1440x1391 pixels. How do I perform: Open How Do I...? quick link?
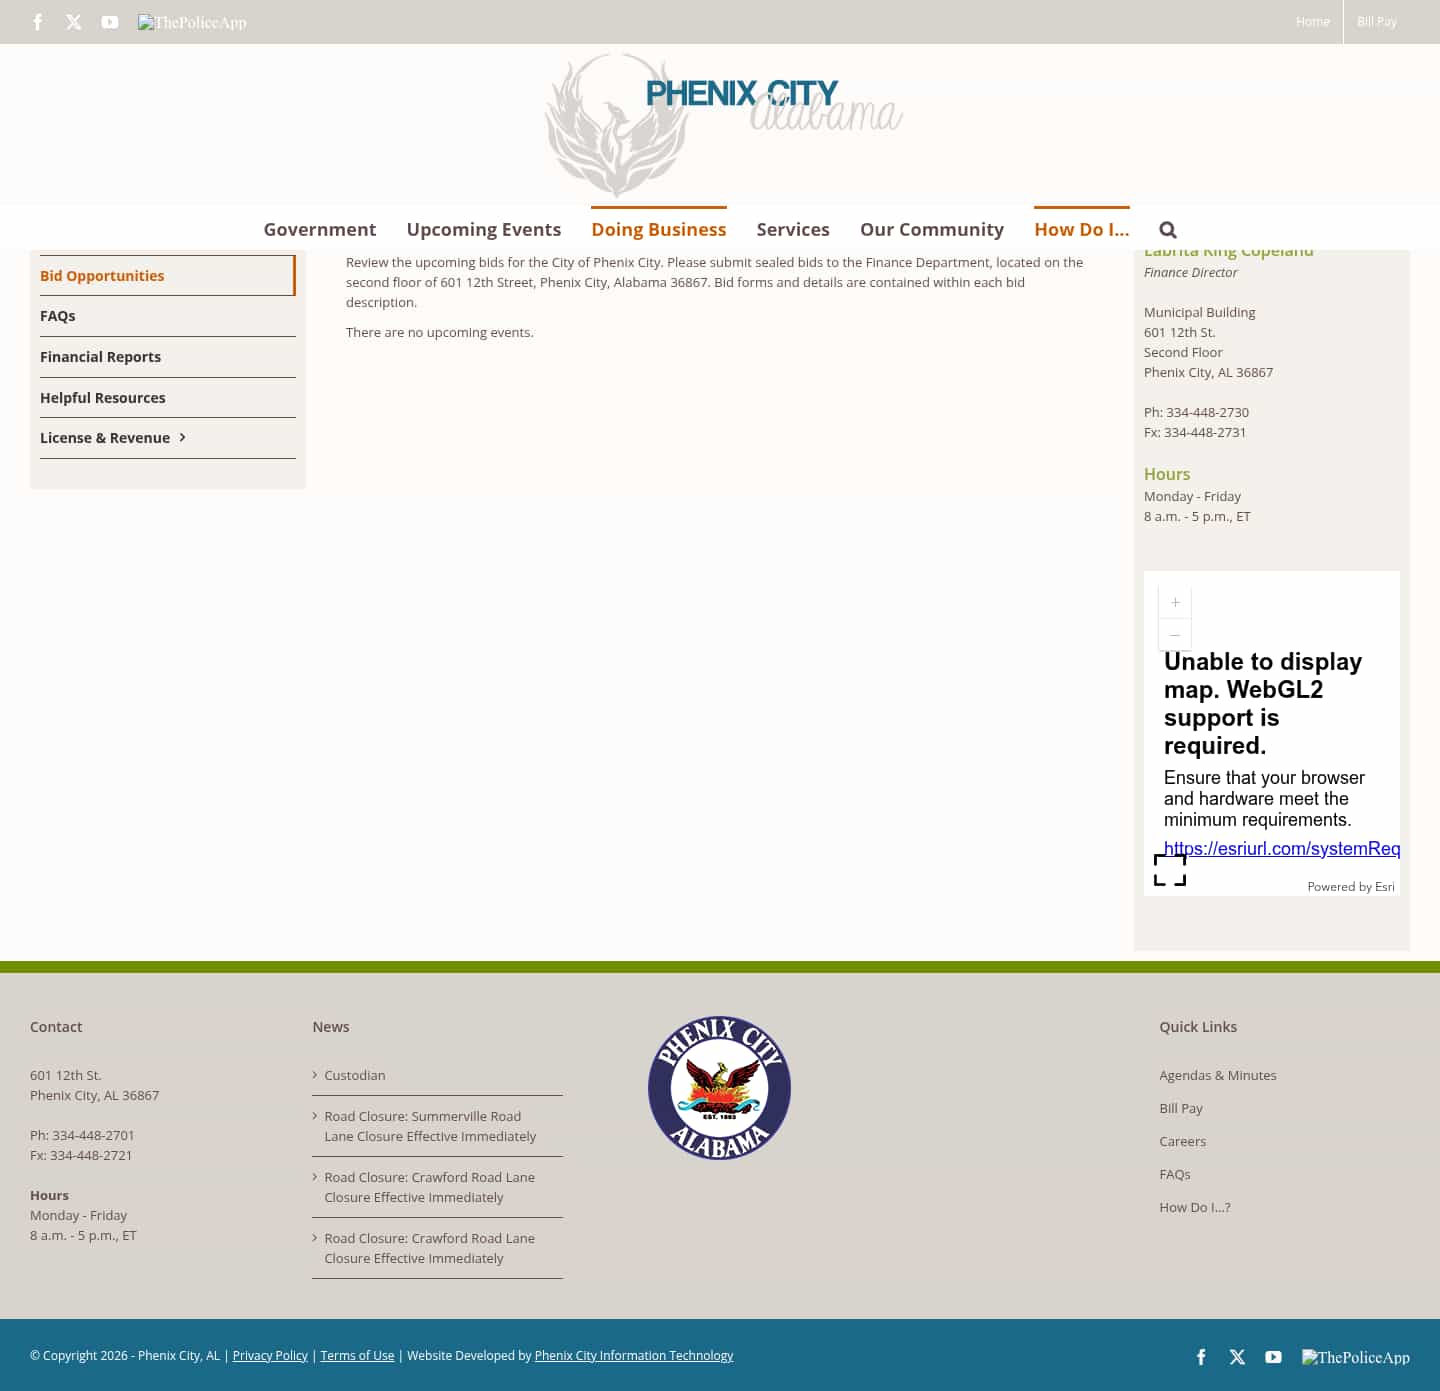[1195, 1208]
